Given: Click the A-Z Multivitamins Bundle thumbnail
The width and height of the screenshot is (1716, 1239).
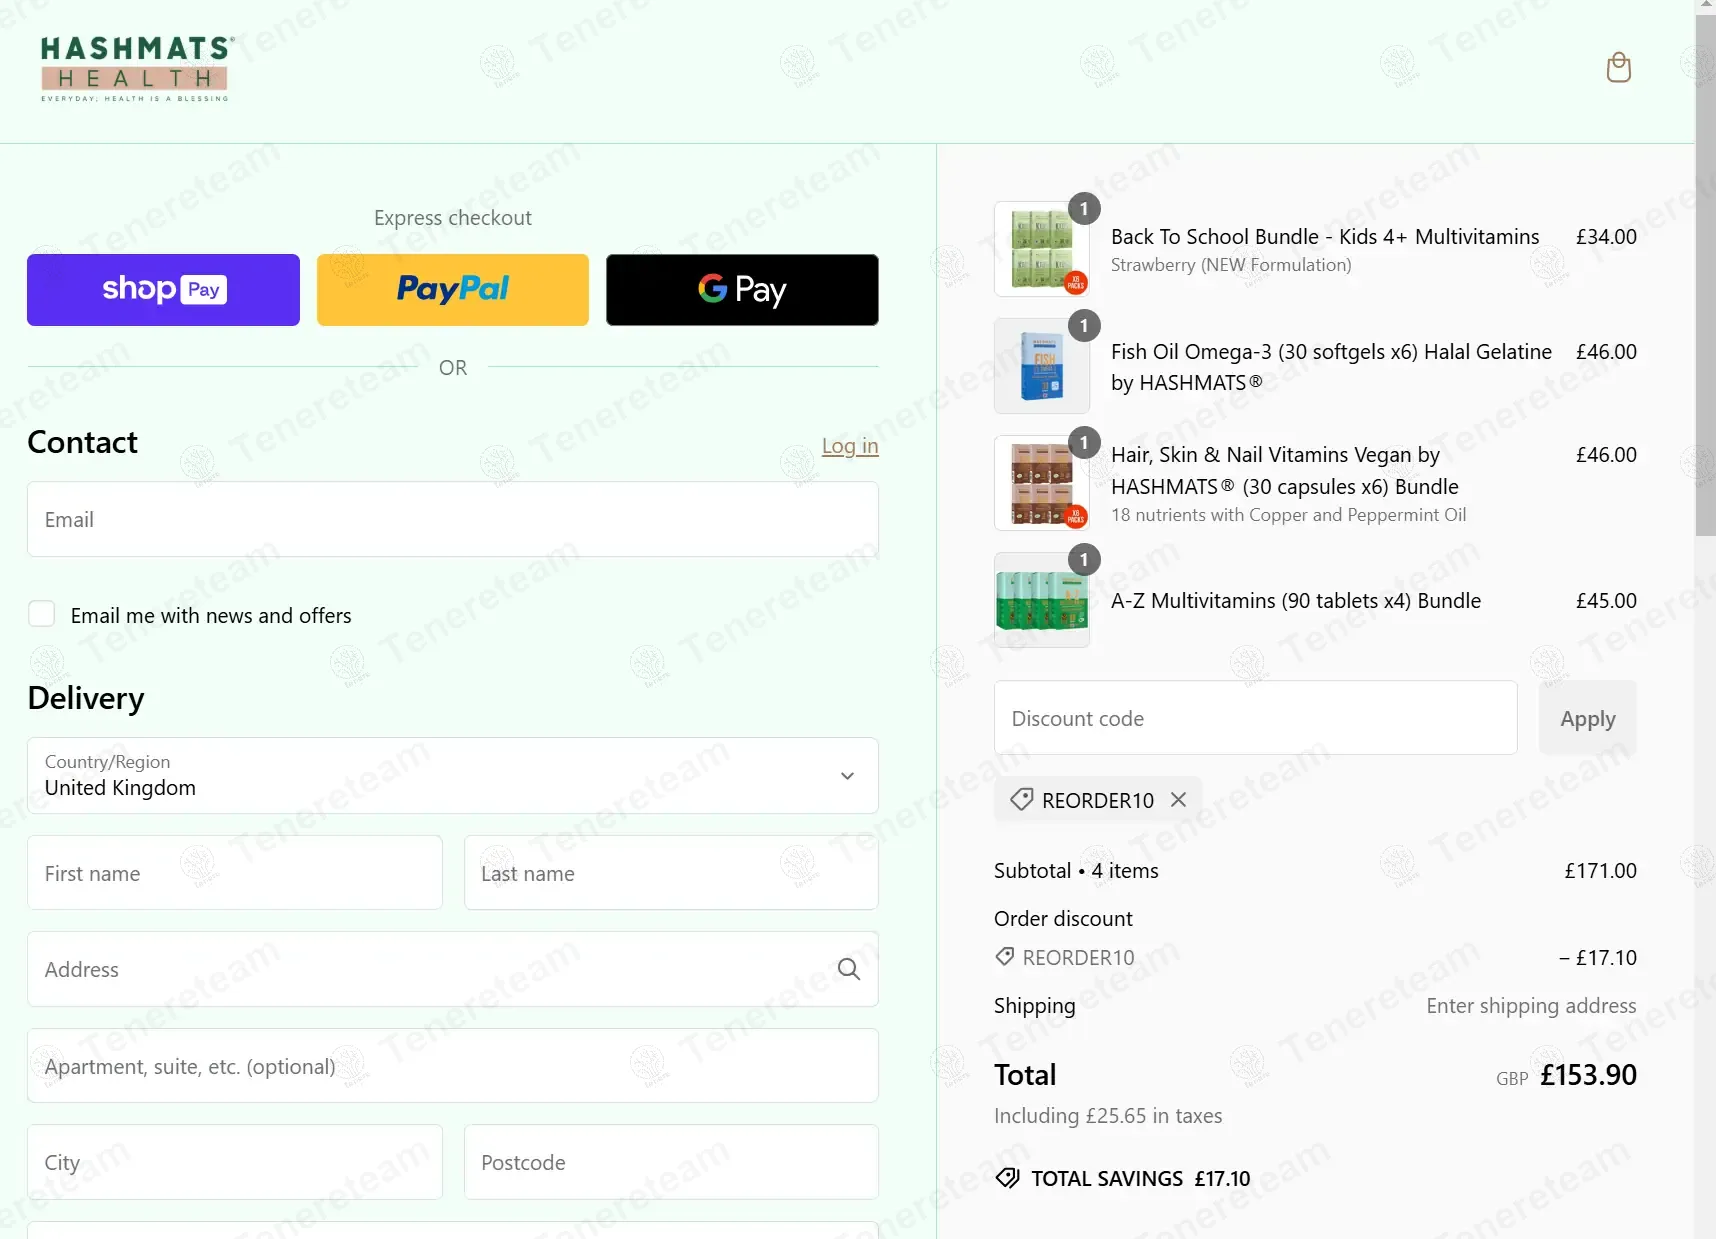Looking at the screenshot, I should point(1042,600).
